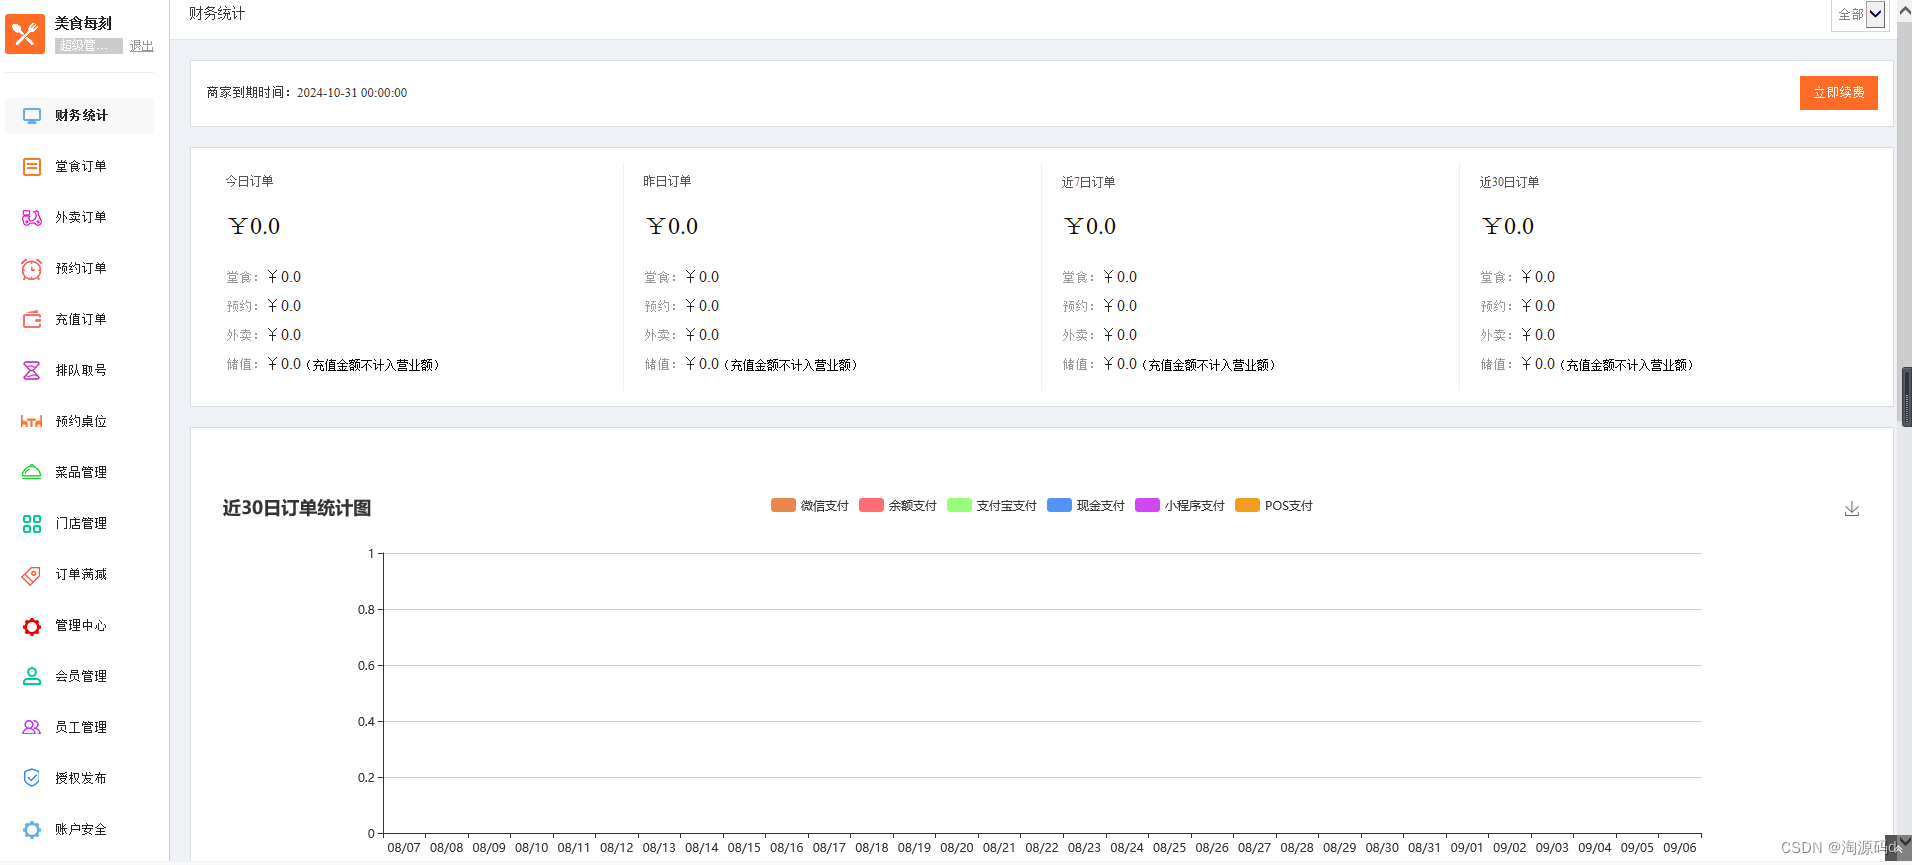Click the 09/06 x-axis label
1912x865 pixels.
point(1679,848)
